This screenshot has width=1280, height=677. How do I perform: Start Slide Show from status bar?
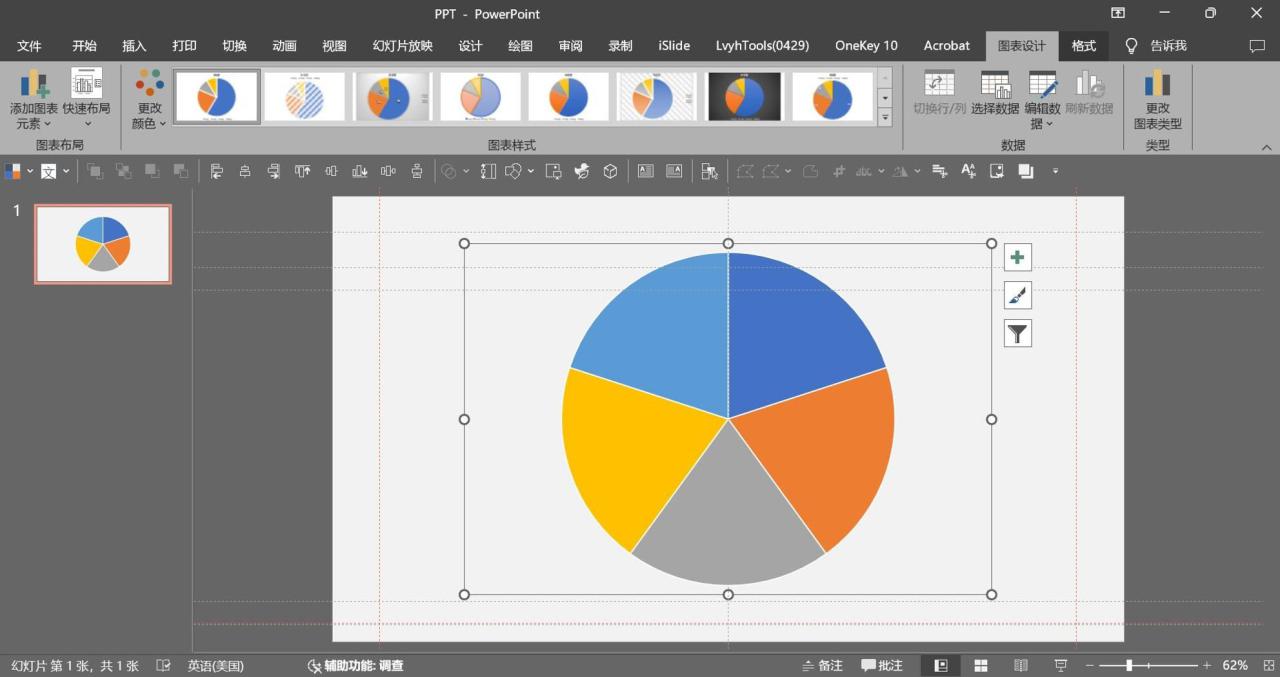(x=1061, y=665)
